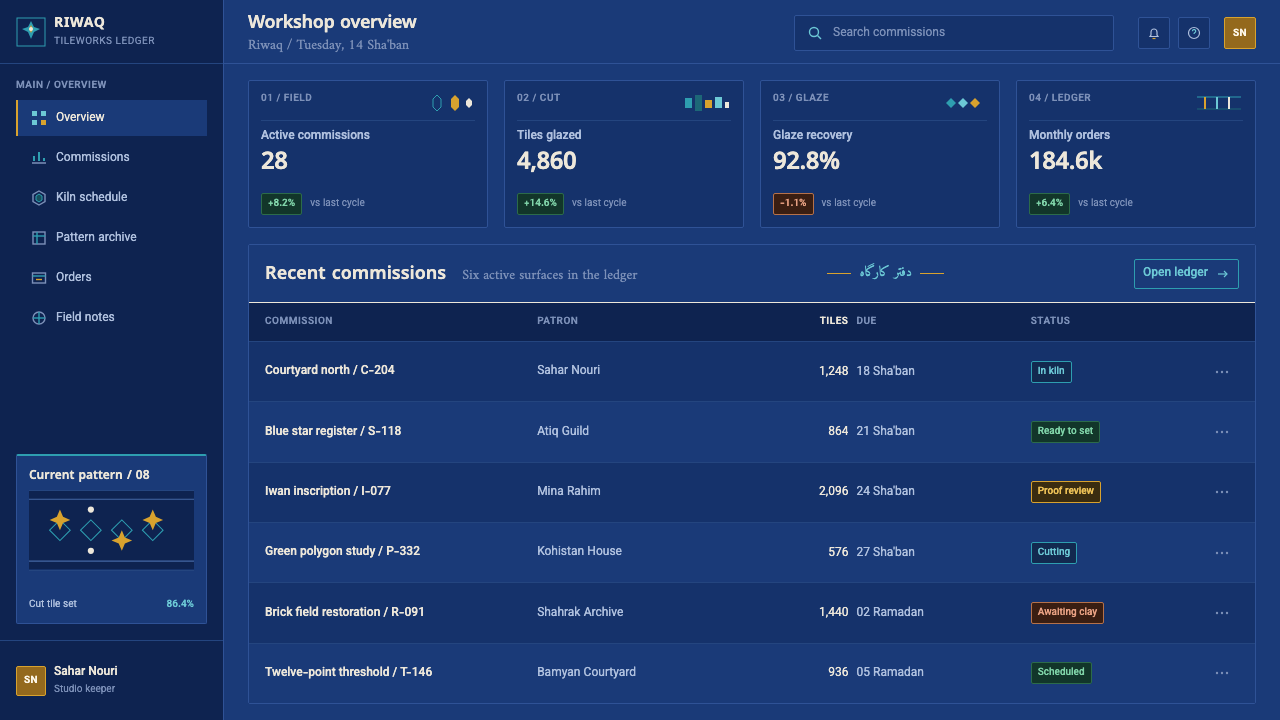
Task: Open the SN profile avatar in header
Action: pyautogui.click(x=1240, y=33)
